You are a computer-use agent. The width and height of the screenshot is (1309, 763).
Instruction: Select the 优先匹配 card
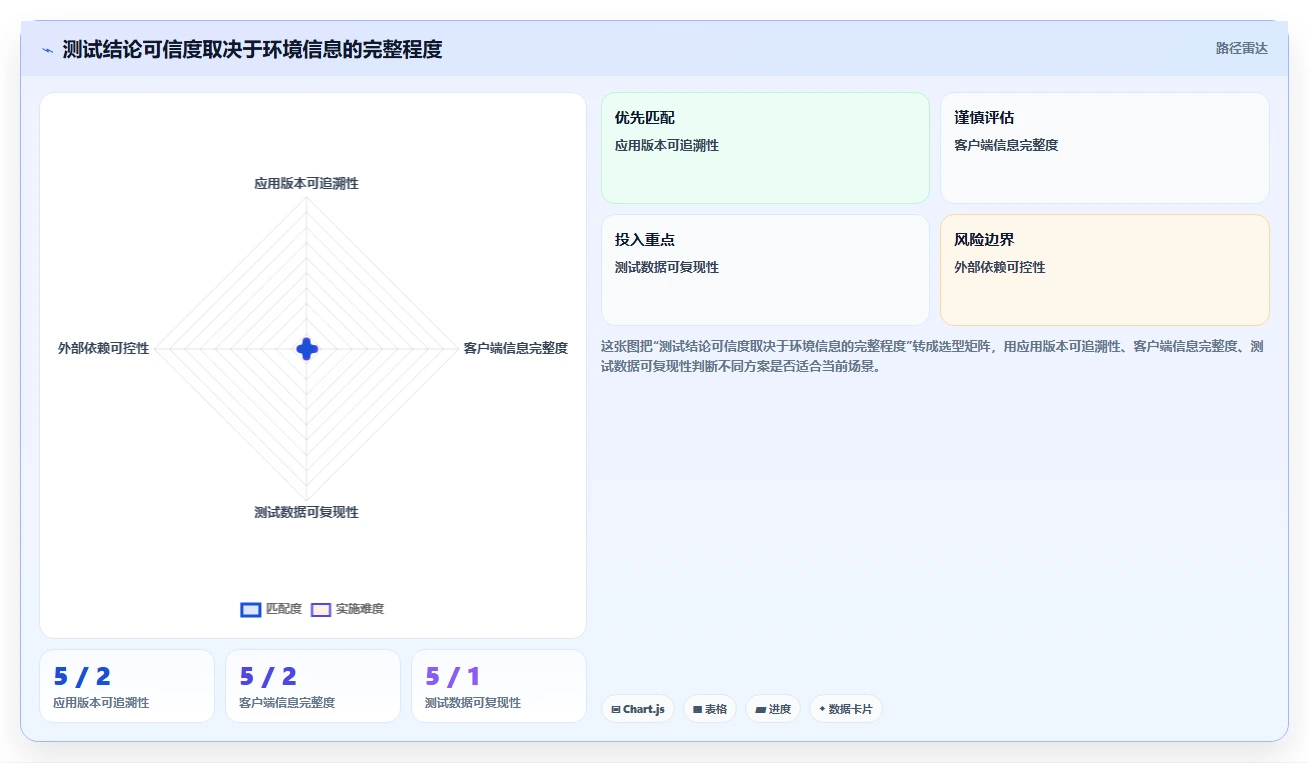(x=765, y=148)
